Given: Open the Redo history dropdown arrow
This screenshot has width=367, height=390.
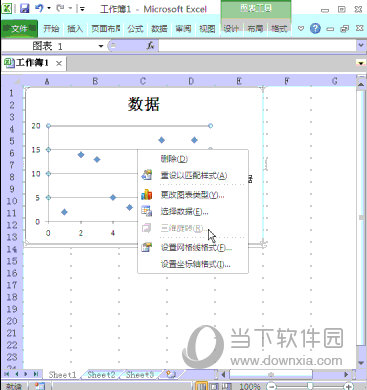Looking at the screenshot, I should (70, 8).
